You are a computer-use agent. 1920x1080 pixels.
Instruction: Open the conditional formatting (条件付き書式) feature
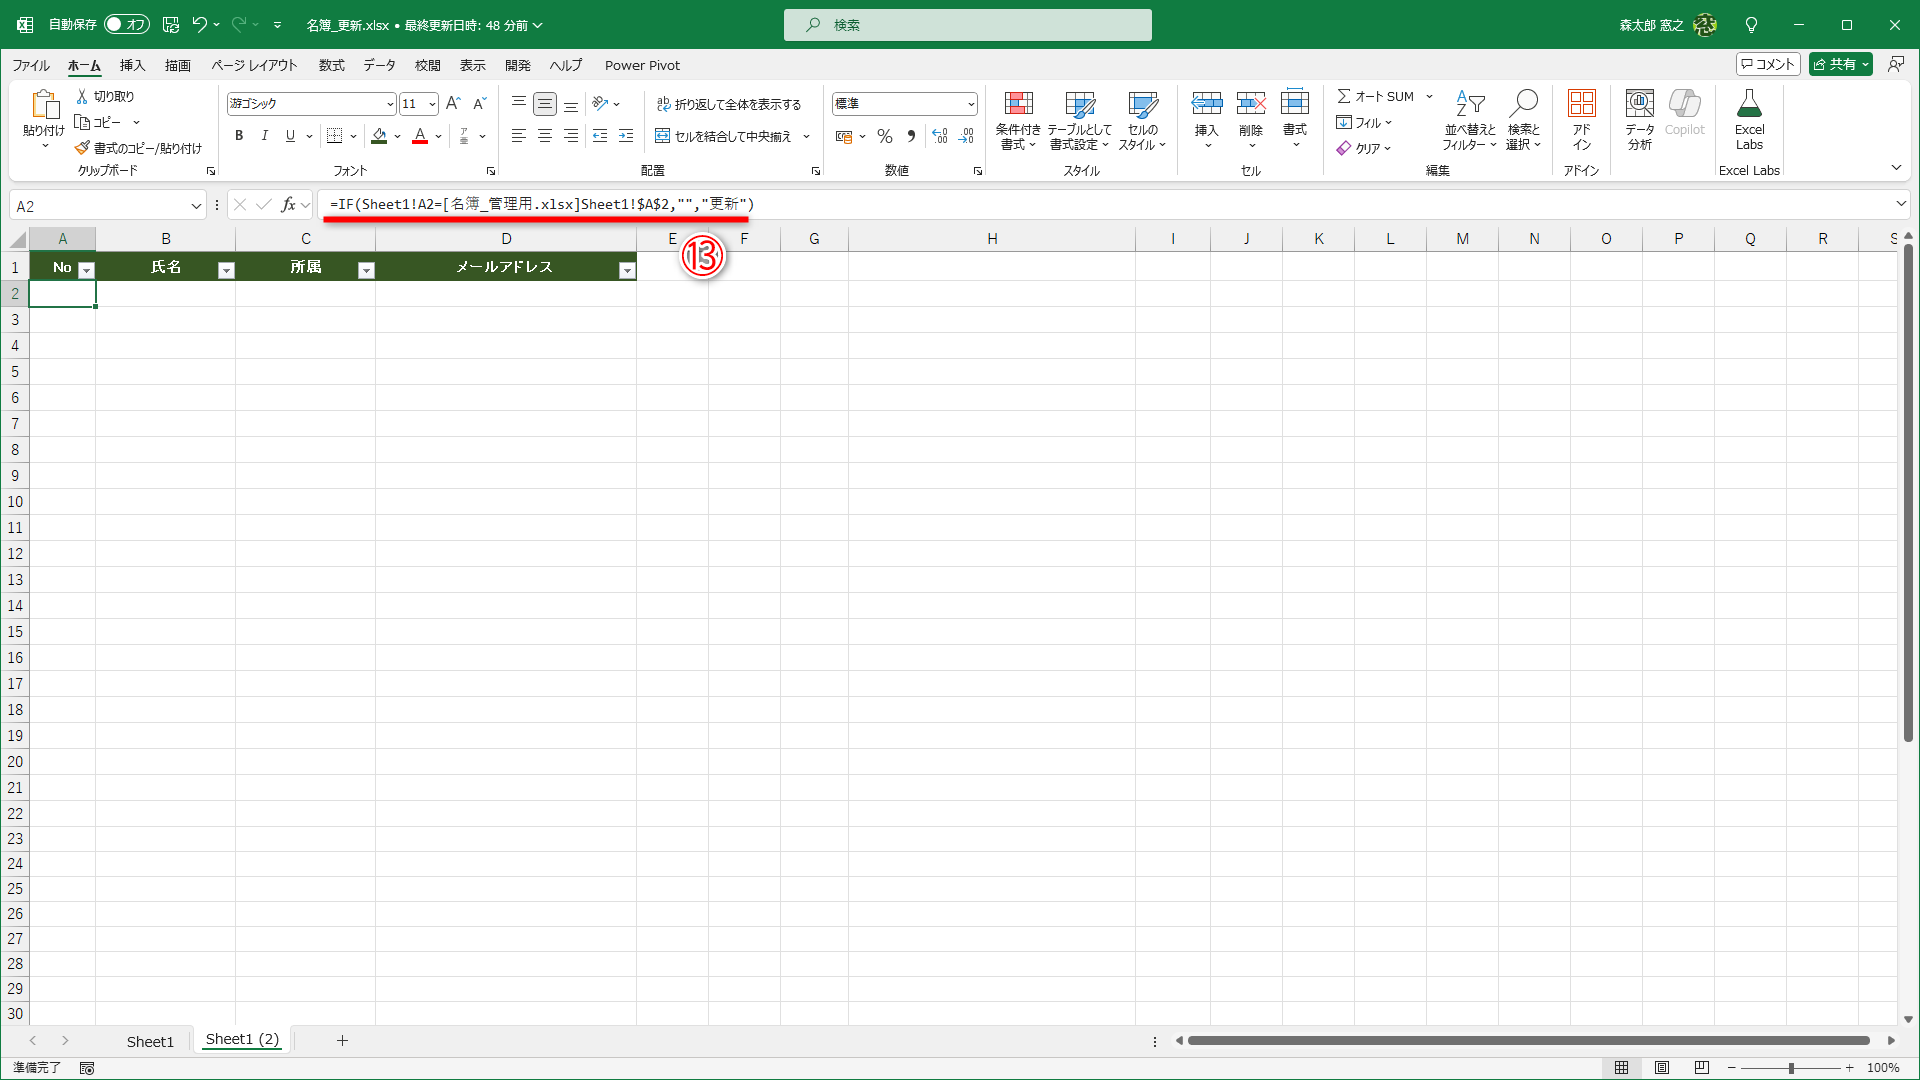(x=1018, y=118)
